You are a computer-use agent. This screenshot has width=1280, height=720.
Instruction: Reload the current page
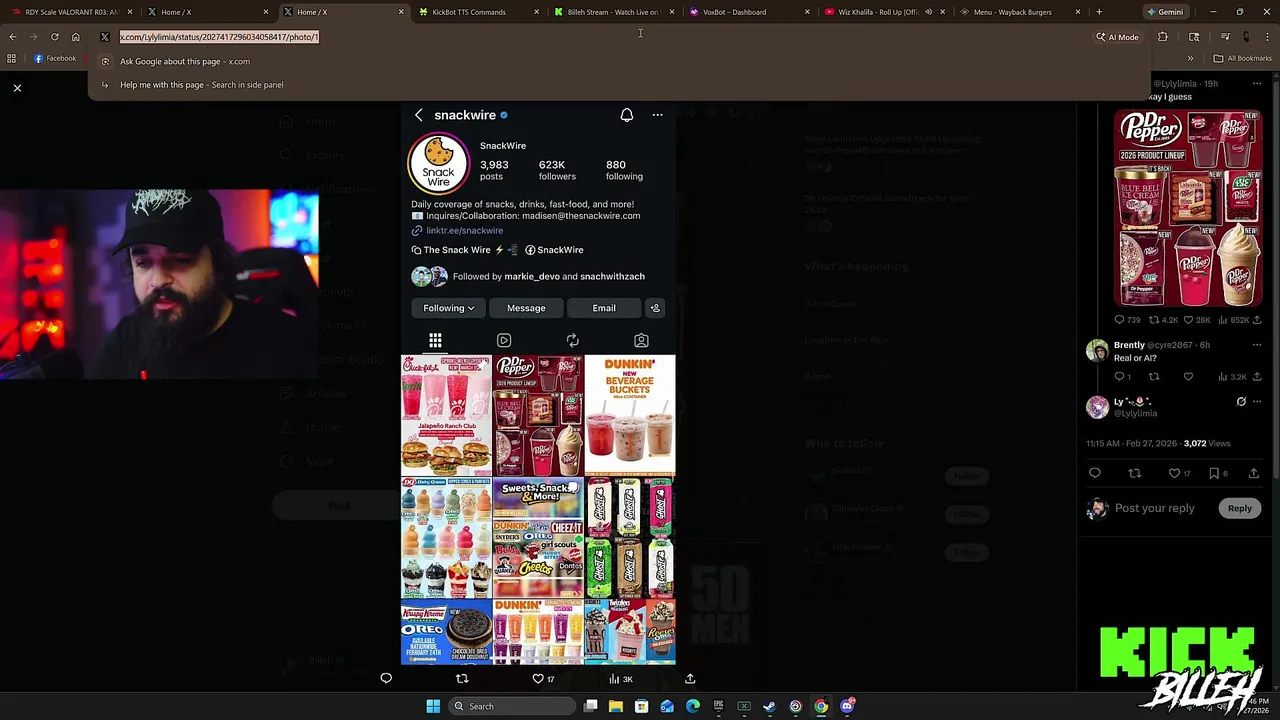[54, 37]
